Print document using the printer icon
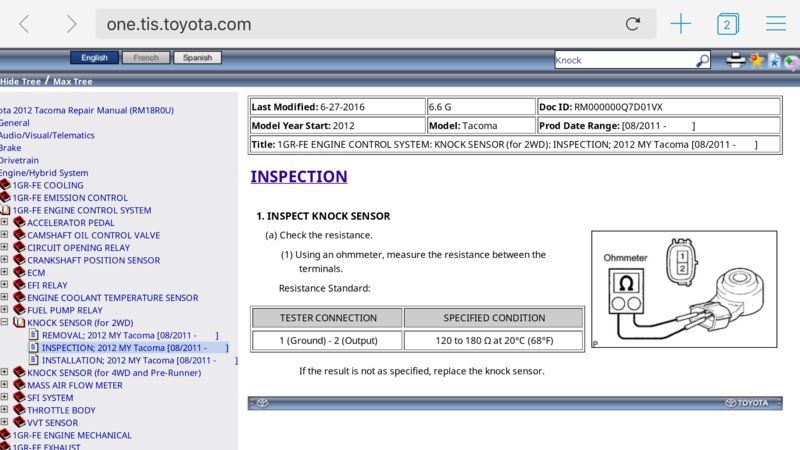Image resolution: width=800 pixels, height=450 pixels. point(735,60)
